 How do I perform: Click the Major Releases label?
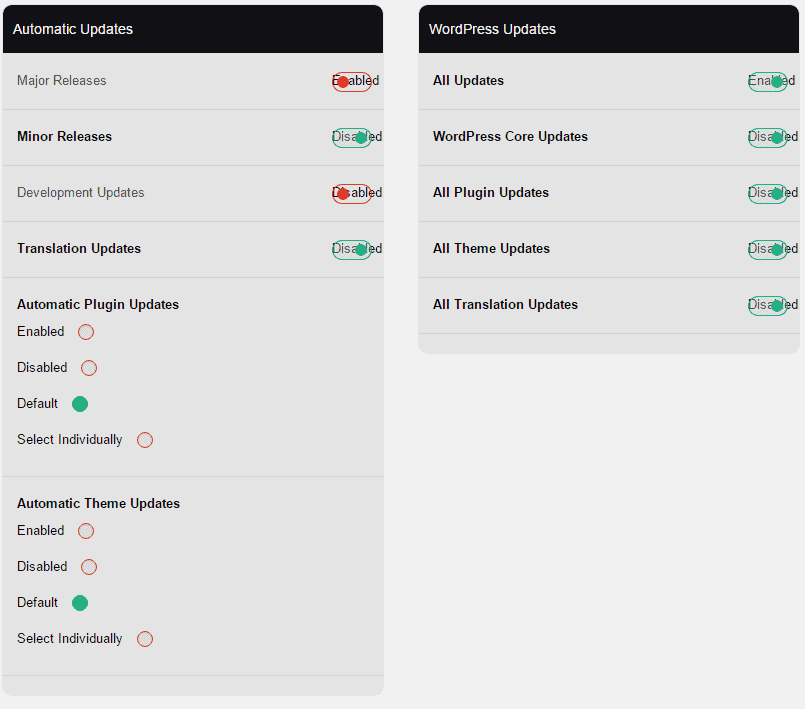click(x=62, y=81)
